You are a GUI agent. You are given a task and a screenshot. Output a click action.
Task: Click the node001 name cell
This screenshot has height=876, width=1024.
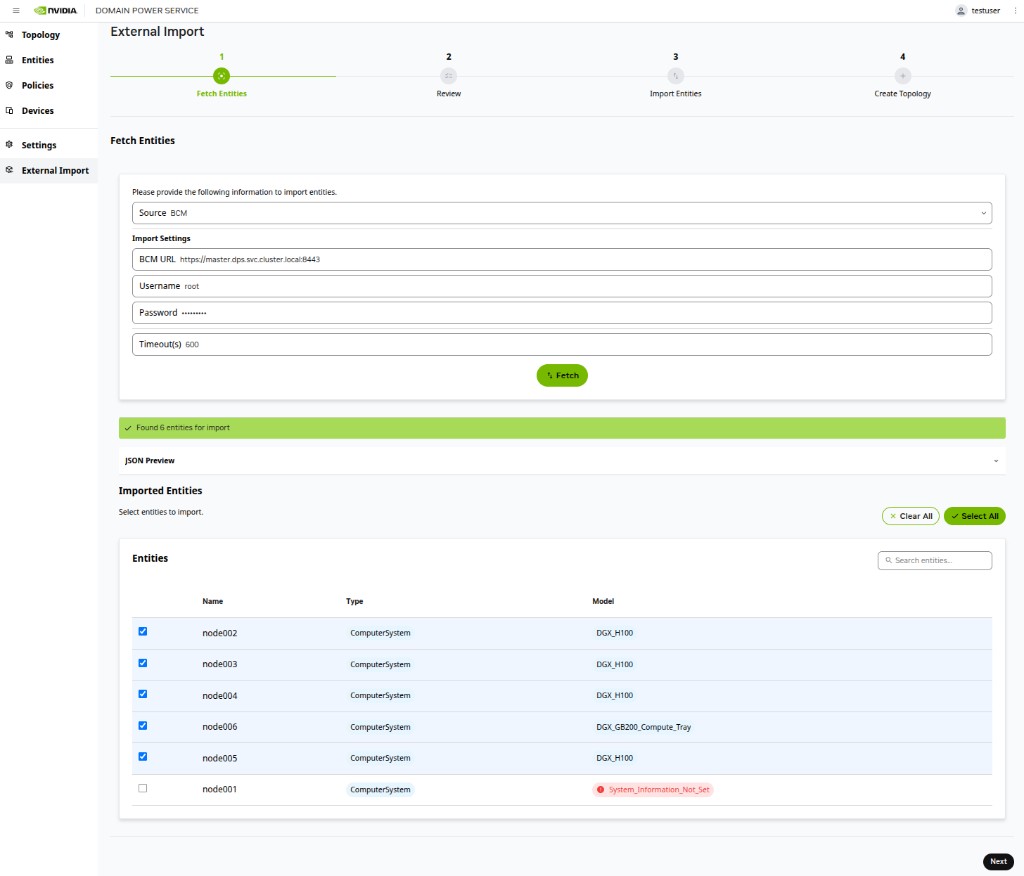click(x=219, y=790)
